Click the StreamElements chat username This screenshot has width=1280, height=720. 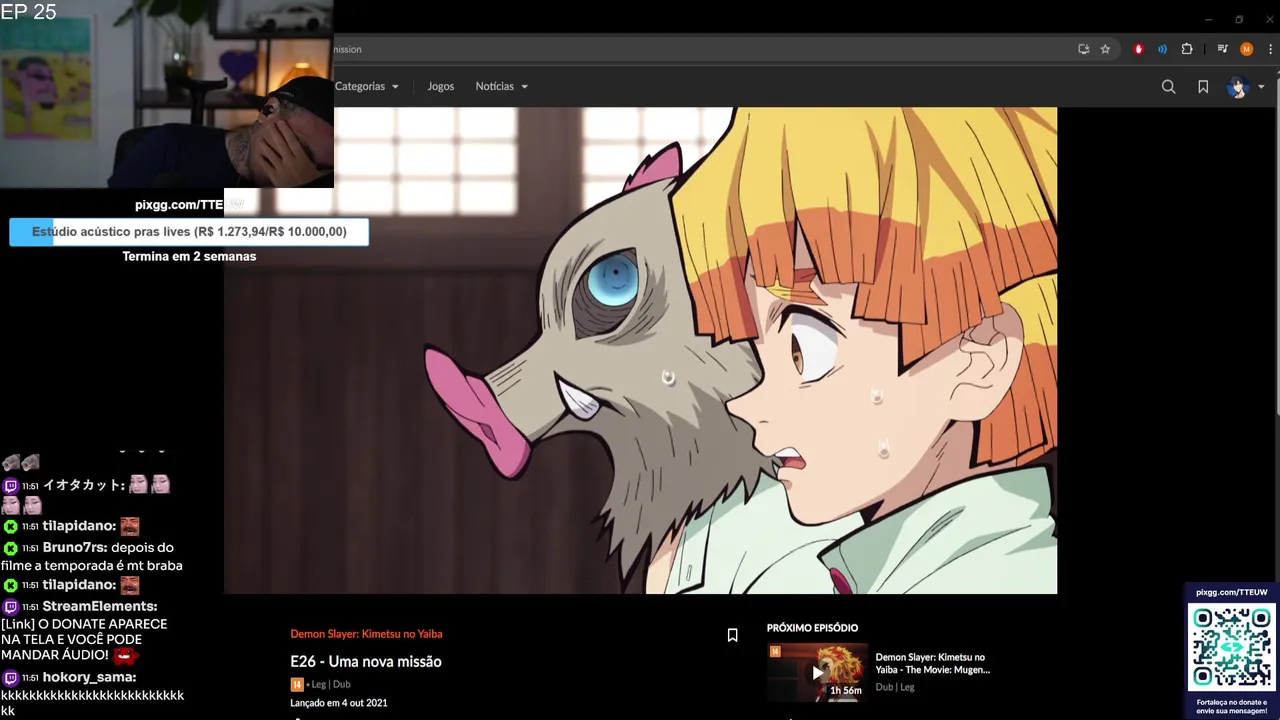coord(100,606)
